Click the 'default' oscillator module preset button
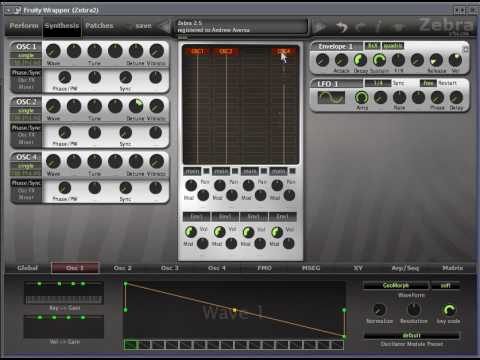 pos(412,336)
